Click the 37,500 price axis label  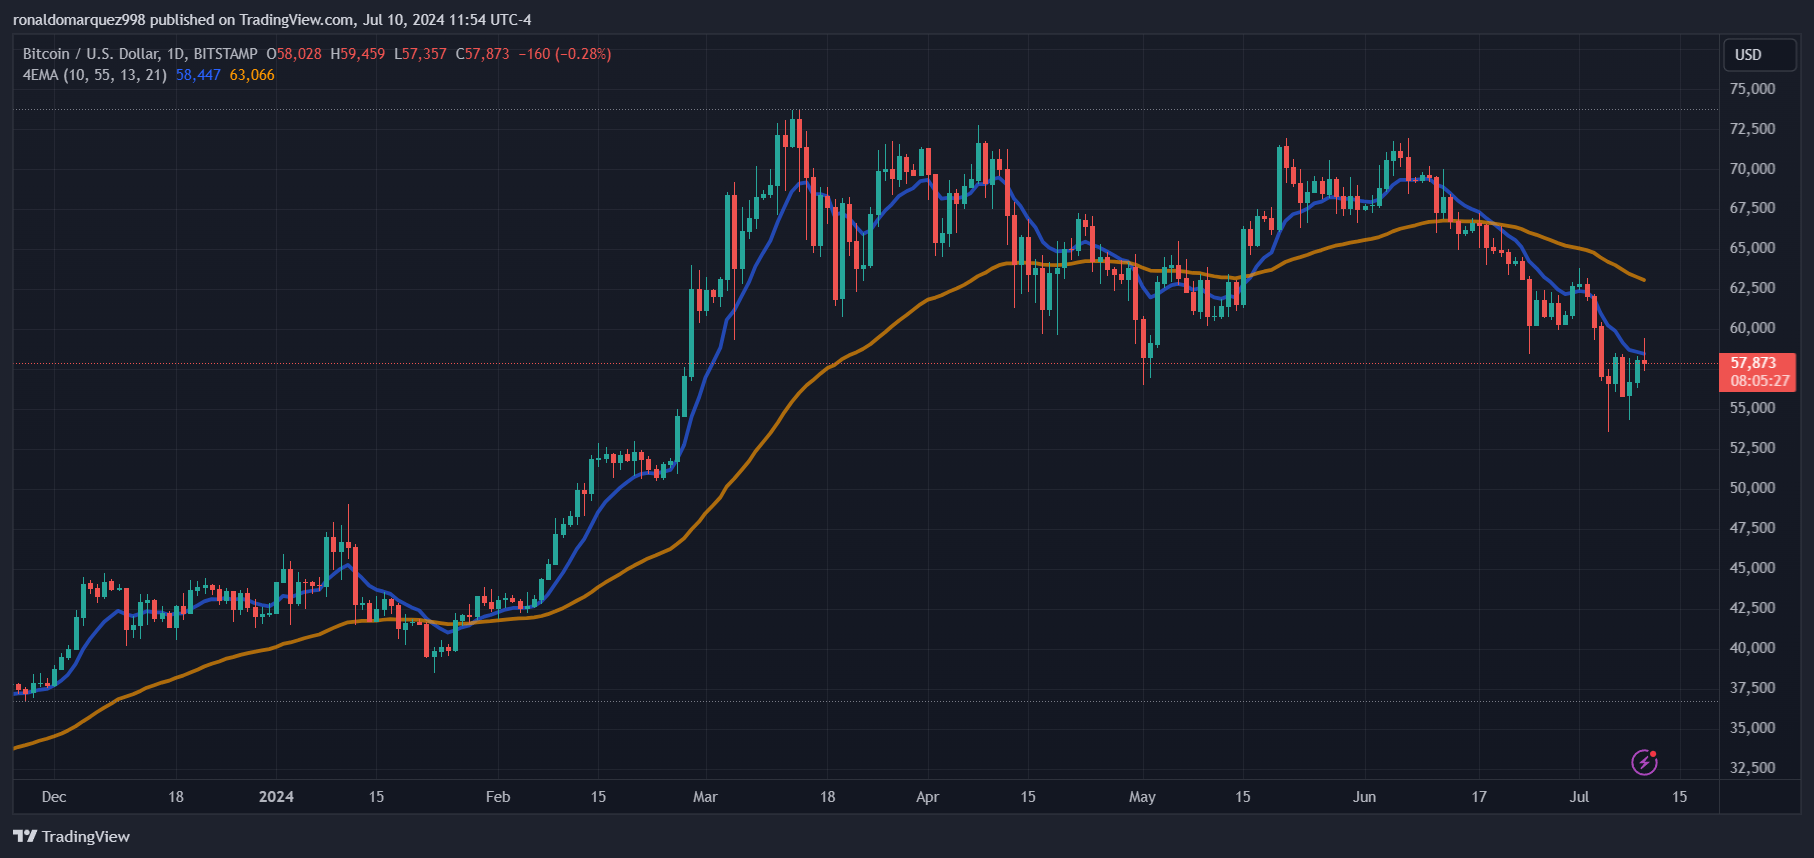[x=1753, y=688]
